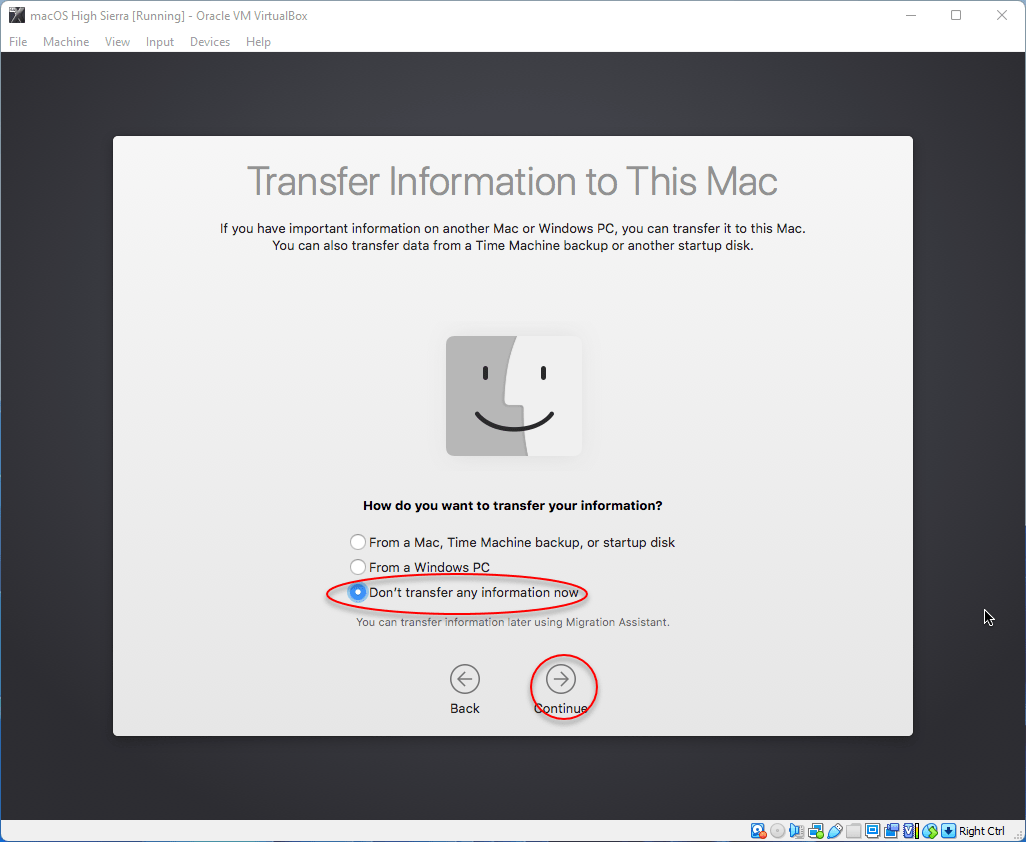Maximize the VirtualBox window
The height and width of the screenshot is (842, 1026).
tap(956, 16)
